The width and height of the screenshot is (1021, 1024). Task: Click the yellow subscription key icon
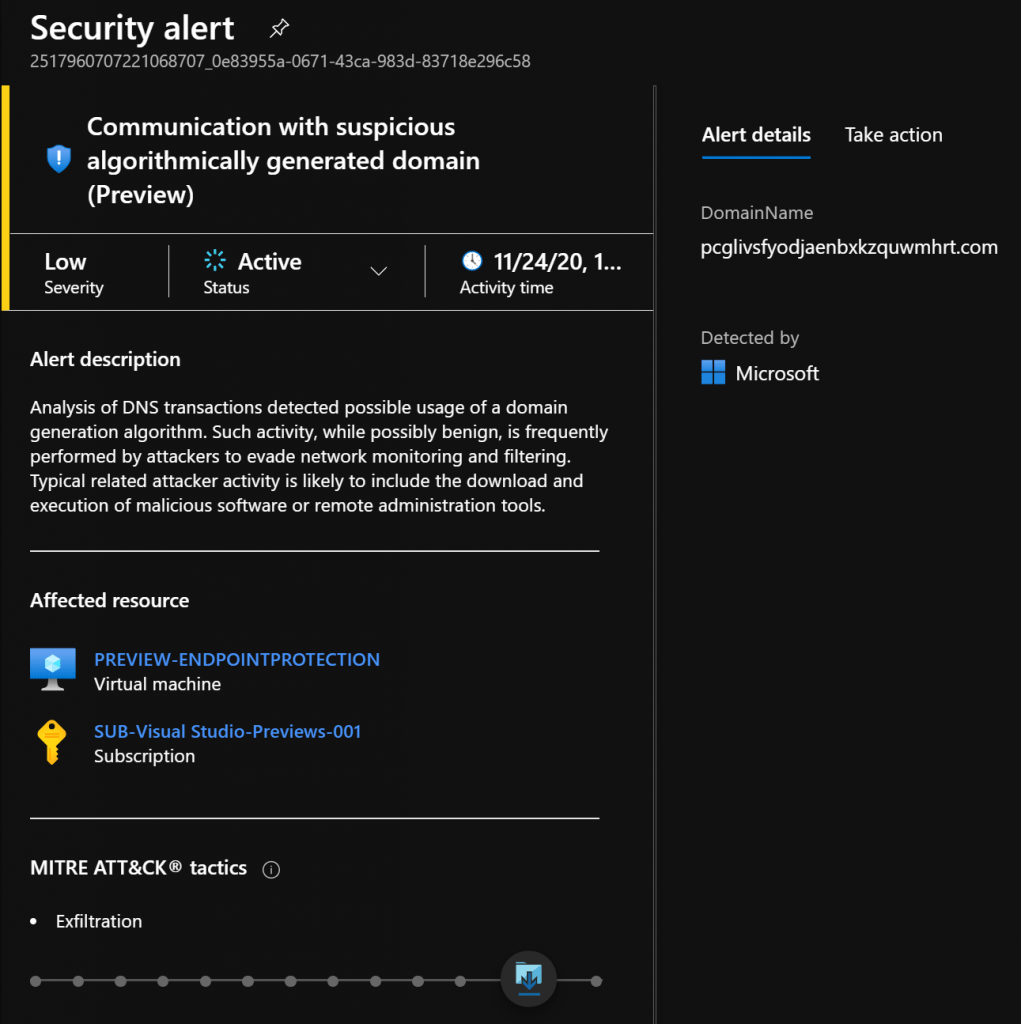tap(52, 742)
